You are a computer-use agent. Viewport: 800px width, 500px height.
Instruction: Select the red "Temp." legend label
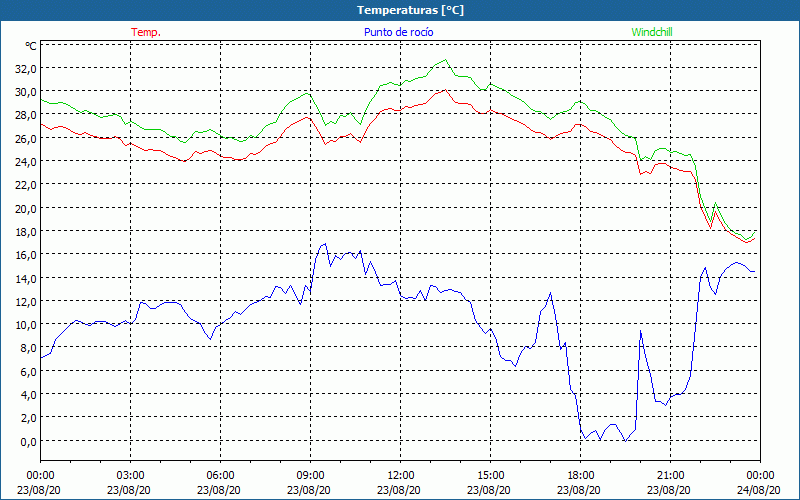(x=146, y=32)
